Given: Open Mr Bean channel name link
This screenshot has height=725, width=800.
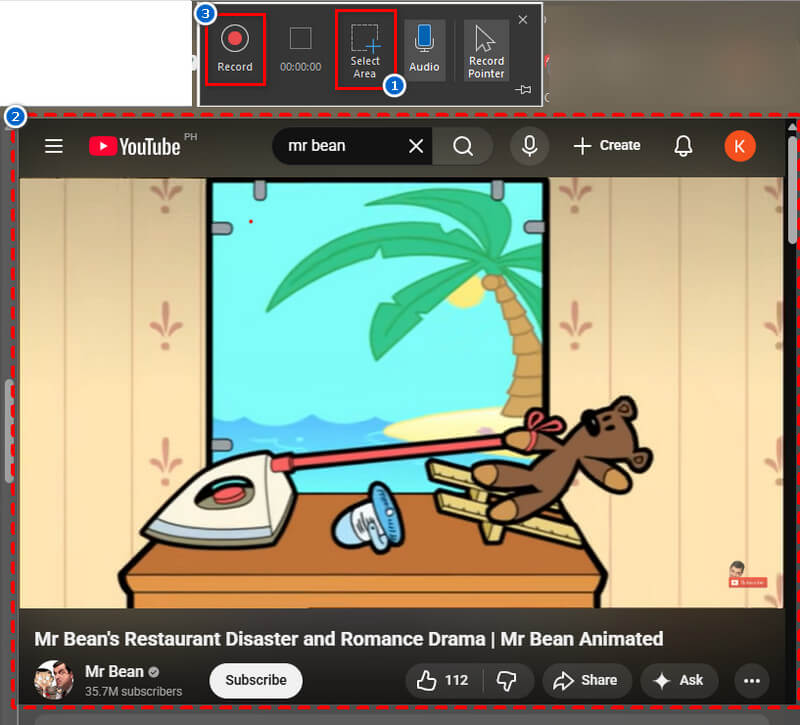Looking at the screenshot, I should point(114,671).
